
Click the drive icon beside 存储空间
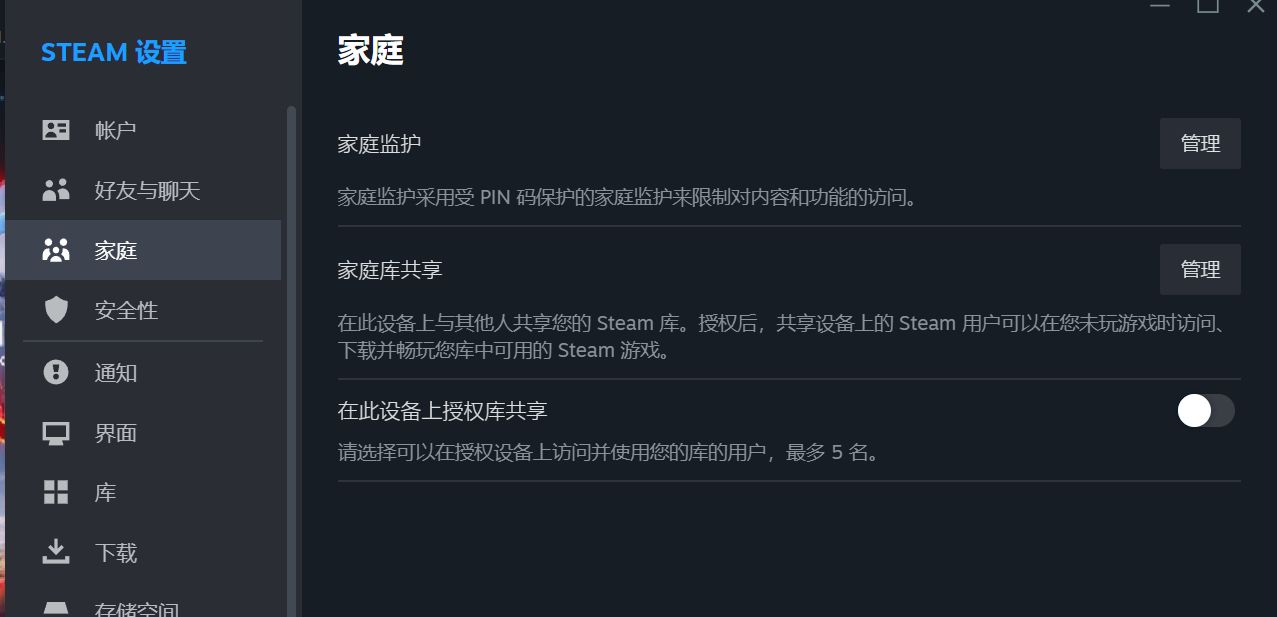(56, 608)
